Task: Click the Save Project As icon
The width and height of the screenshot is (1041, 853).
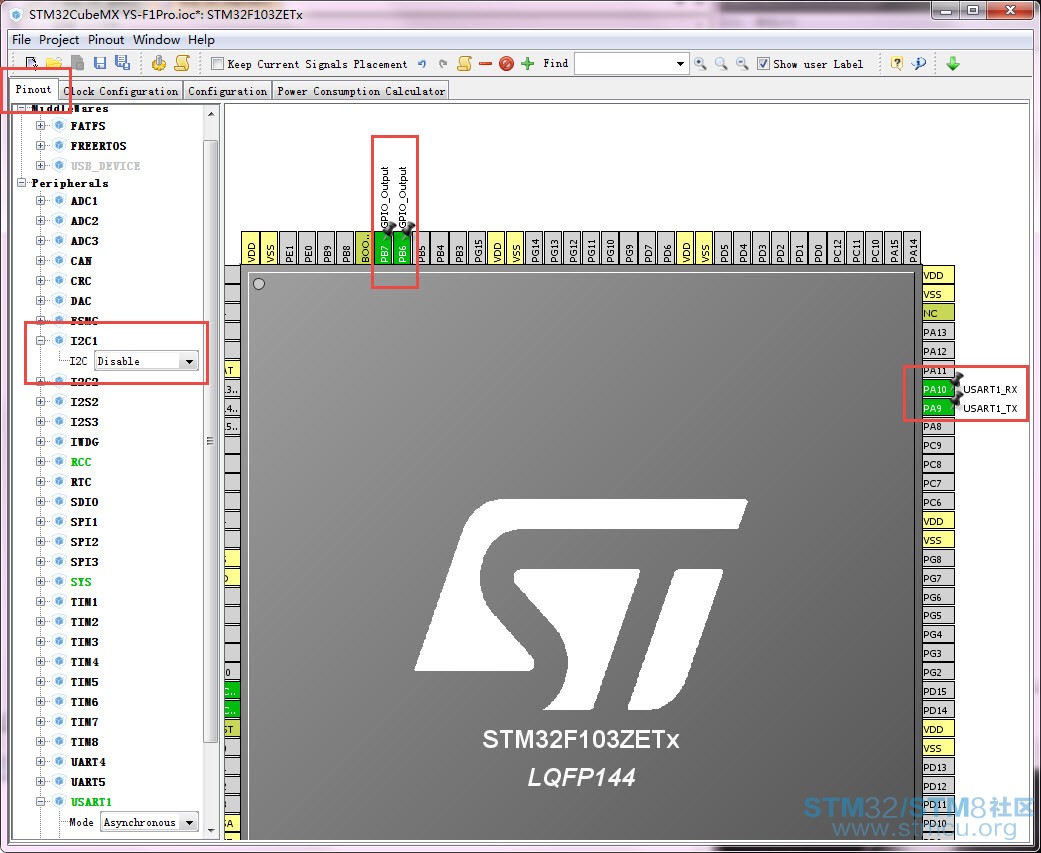Action: pyautogui.click(x=123, y=64)
